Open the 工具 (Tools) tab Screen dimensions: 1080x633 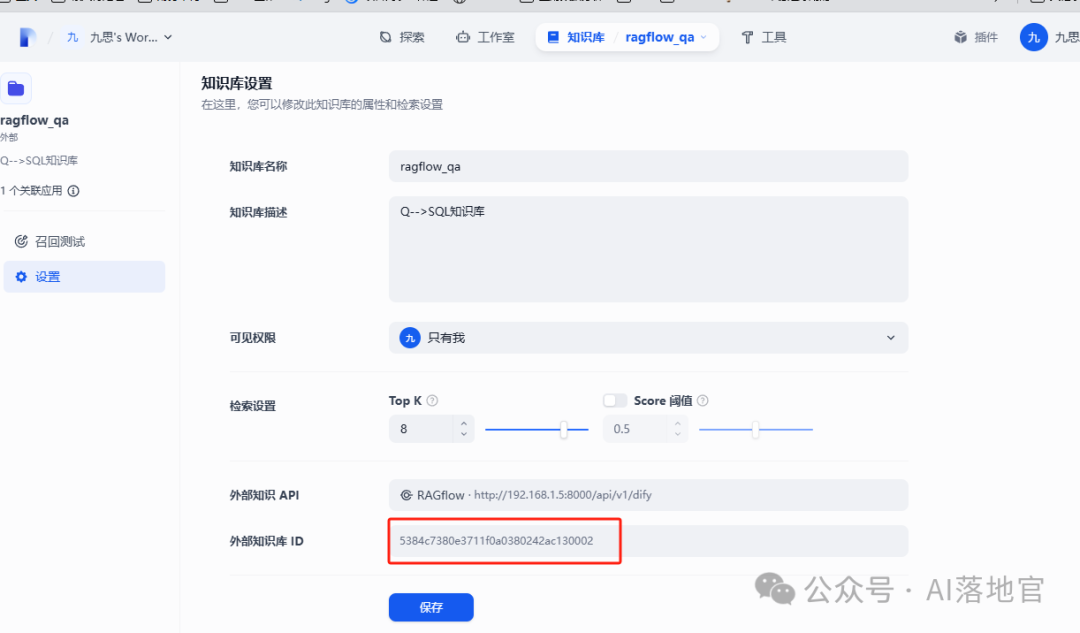(763, 37)
